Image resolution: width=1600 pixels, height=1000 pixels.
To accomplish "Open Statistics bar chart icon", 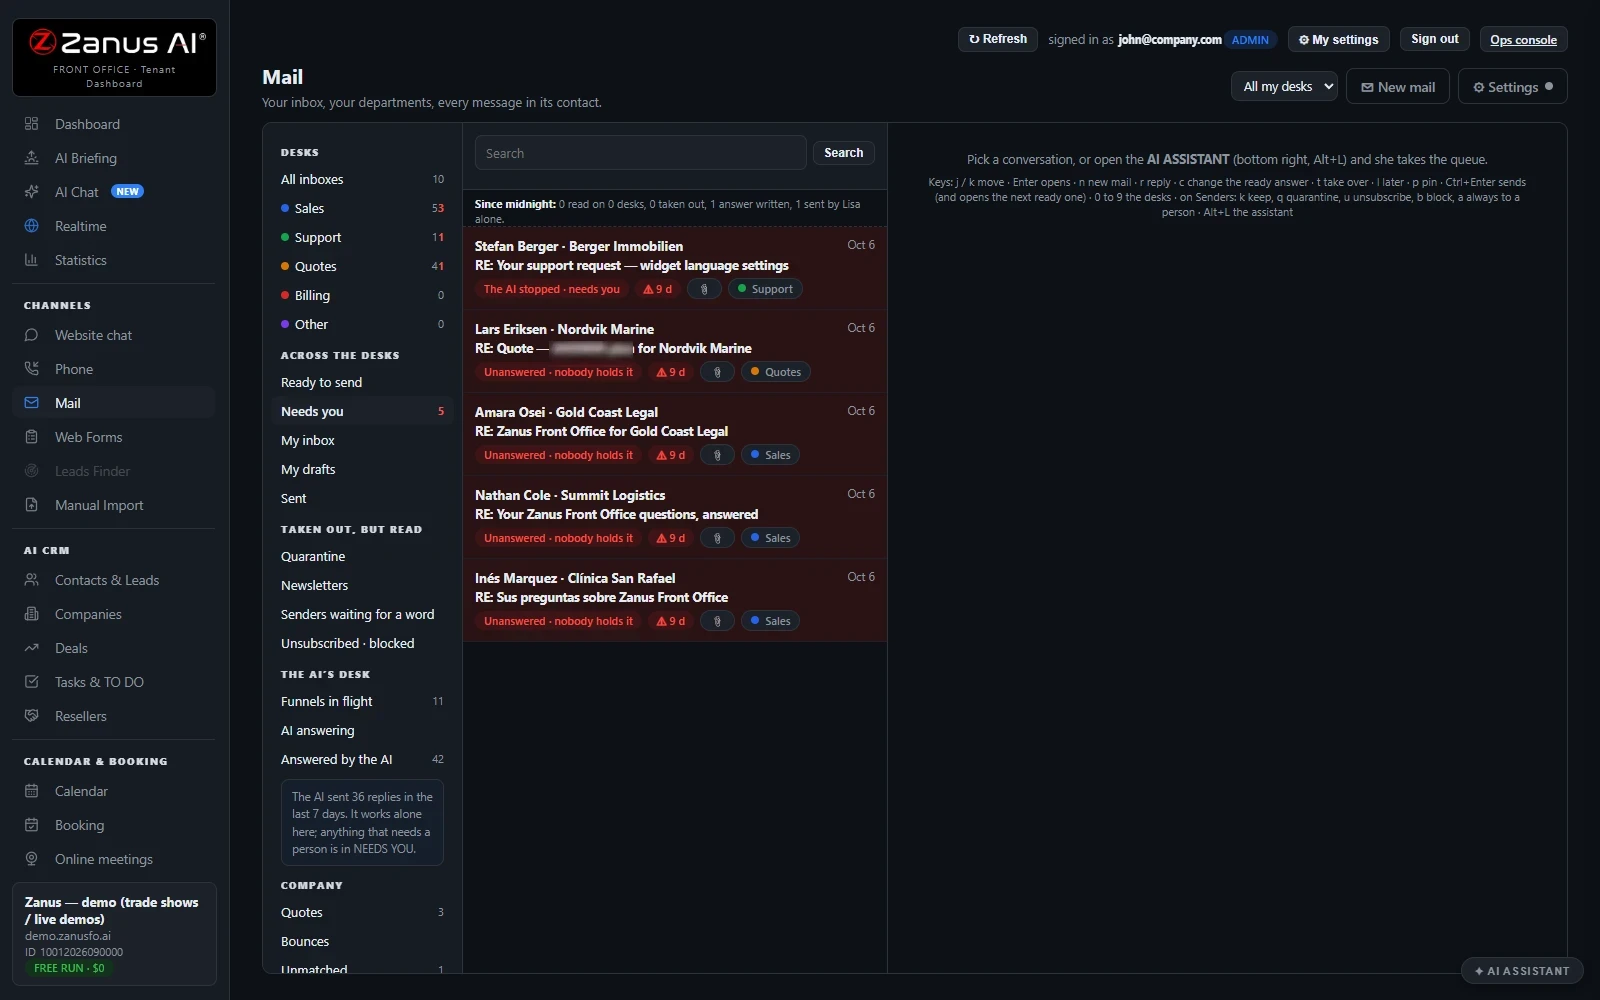I will pos(31,260).
